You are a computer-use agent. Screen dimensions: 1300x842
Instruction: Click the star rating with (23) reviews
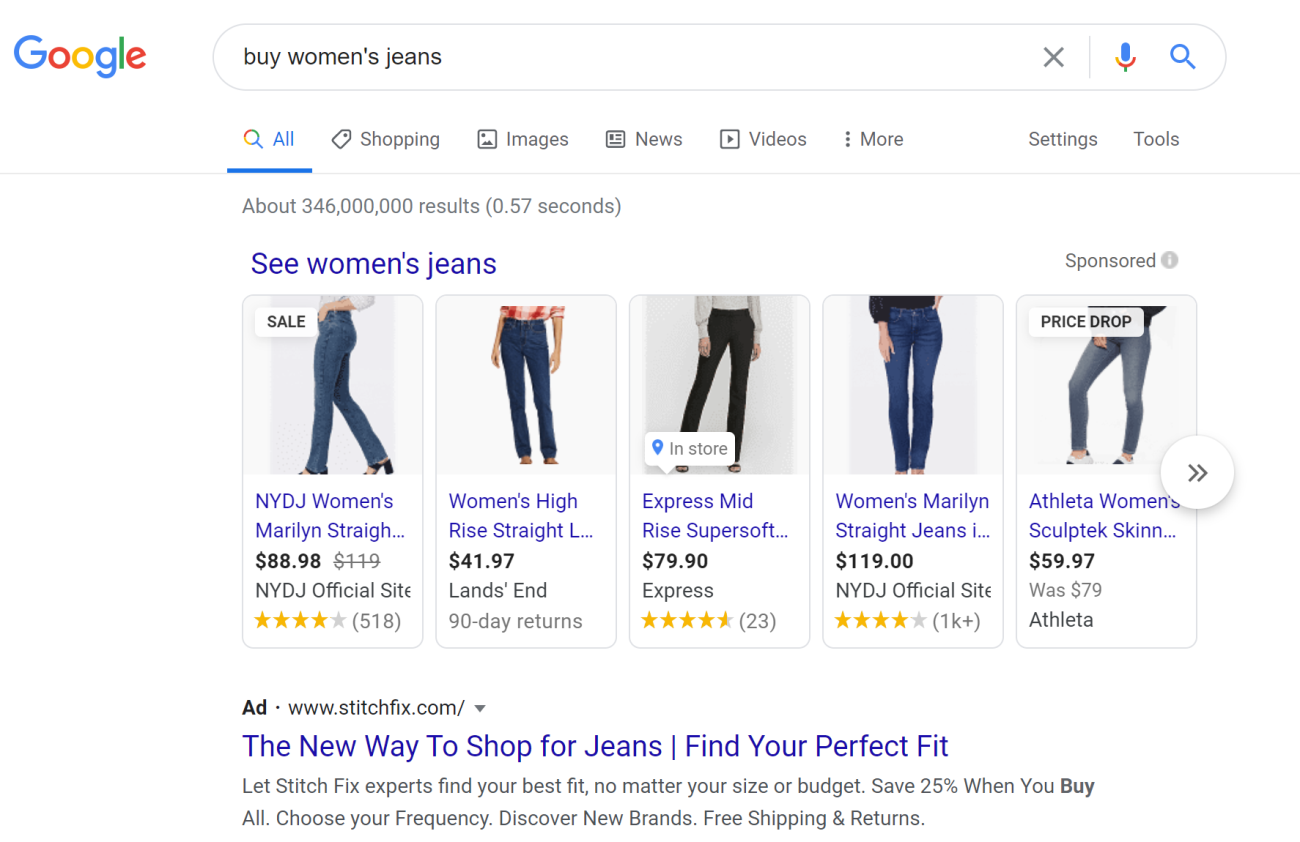coord(709,621)
